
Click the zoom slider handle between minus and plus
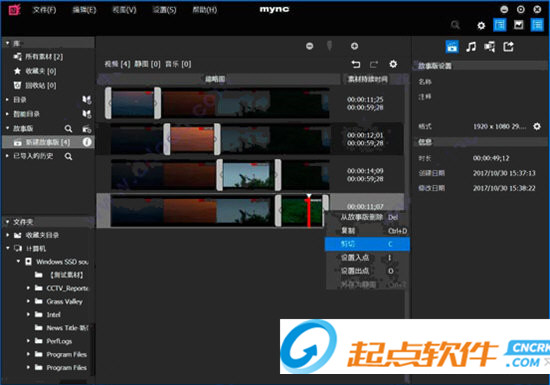tap(329, 46)
